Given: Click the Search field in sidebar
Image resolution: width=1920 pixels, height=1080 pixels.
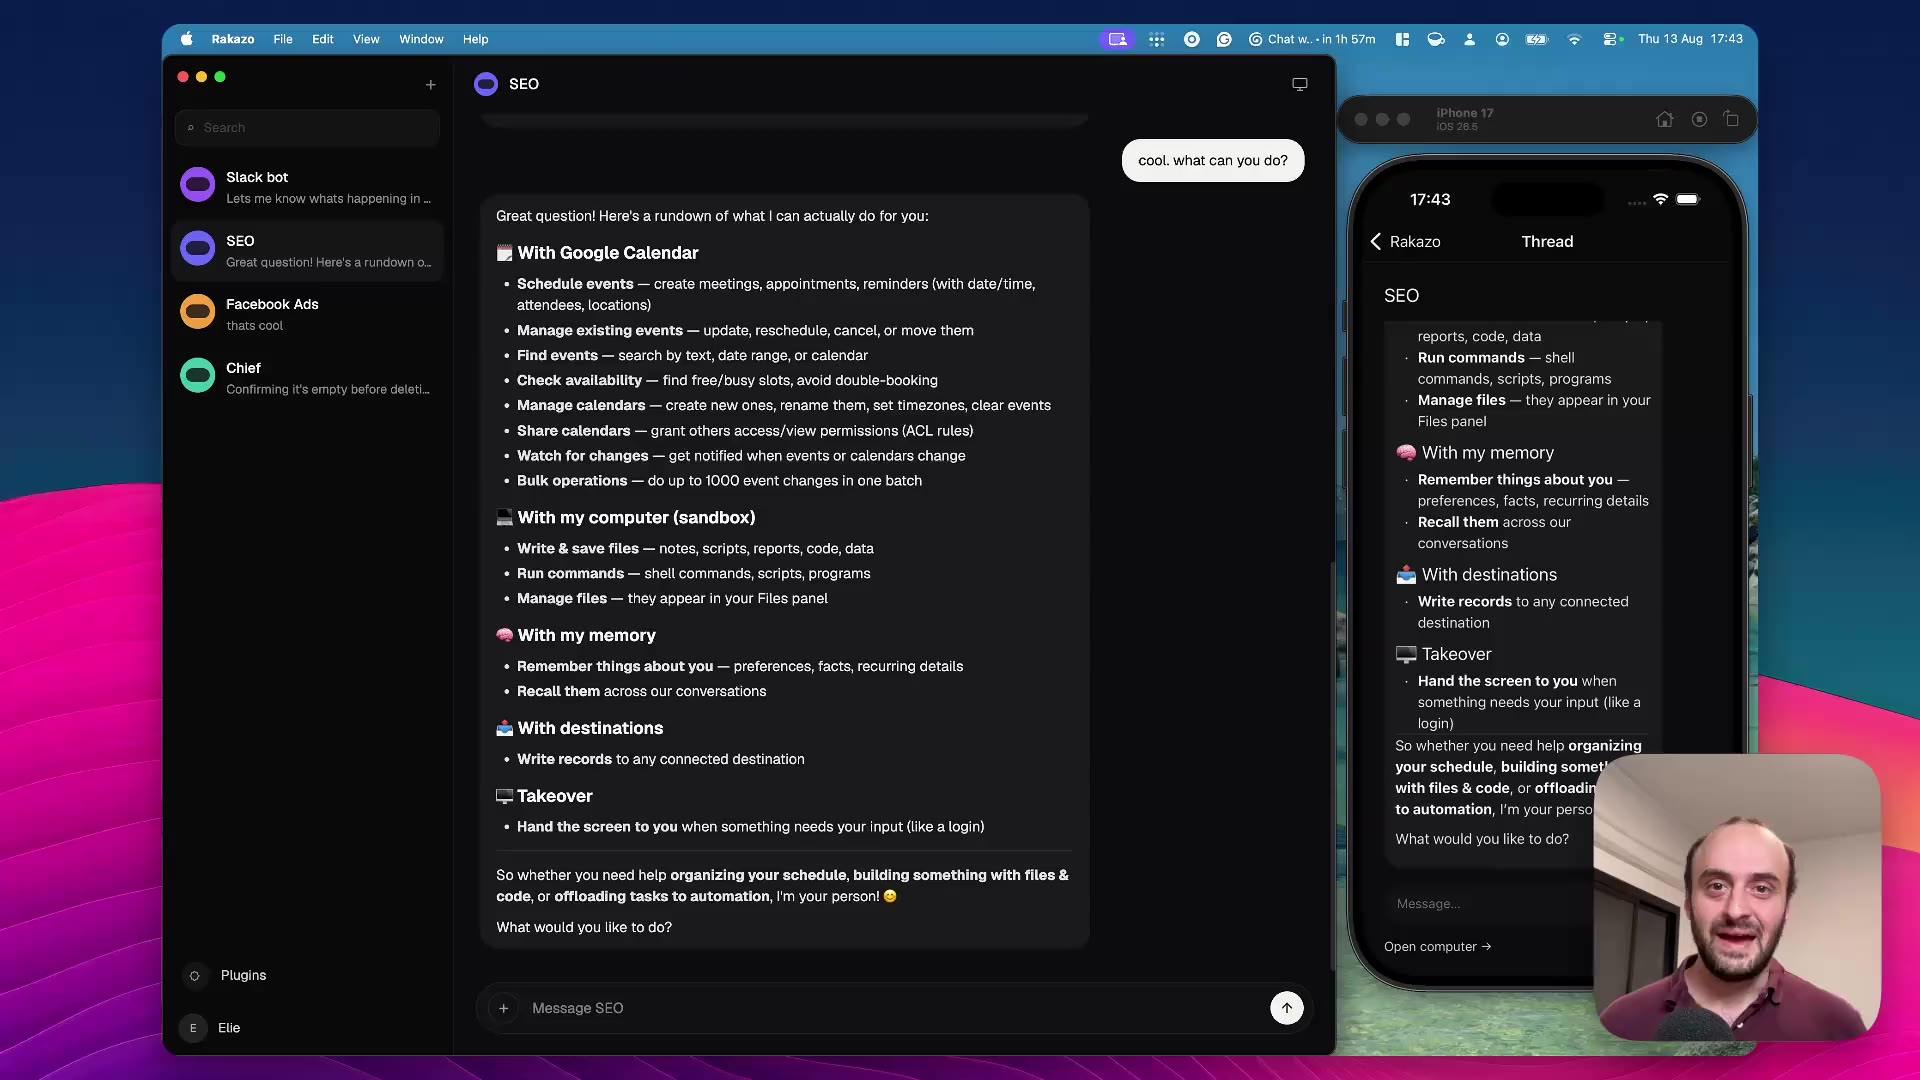Looking at the screenshot, I should pos(308,128).
